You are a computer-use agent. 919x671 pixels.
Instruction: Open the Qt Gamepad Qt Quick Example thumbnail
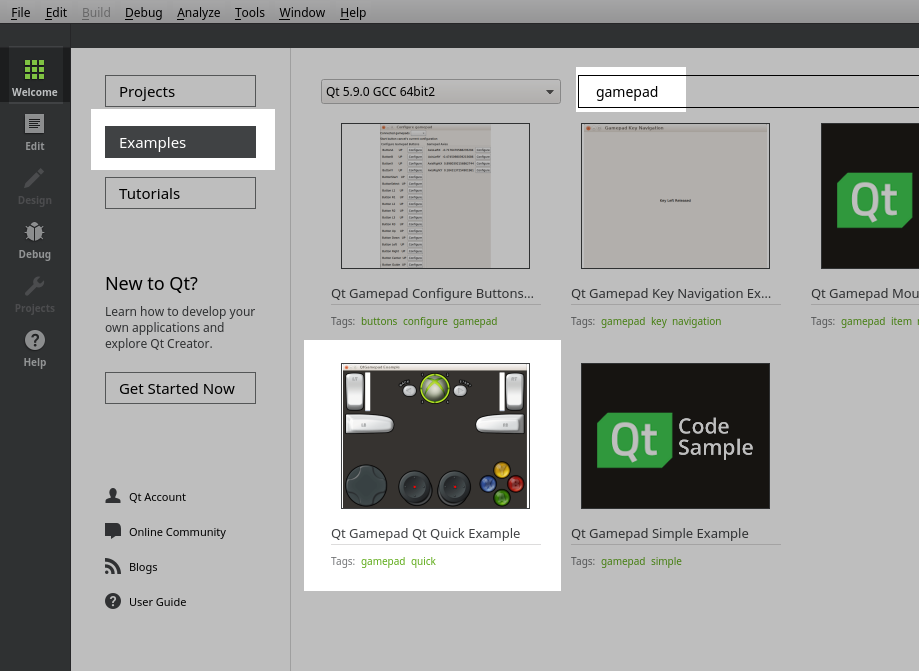pyautogui.click(x=435, y=435)
